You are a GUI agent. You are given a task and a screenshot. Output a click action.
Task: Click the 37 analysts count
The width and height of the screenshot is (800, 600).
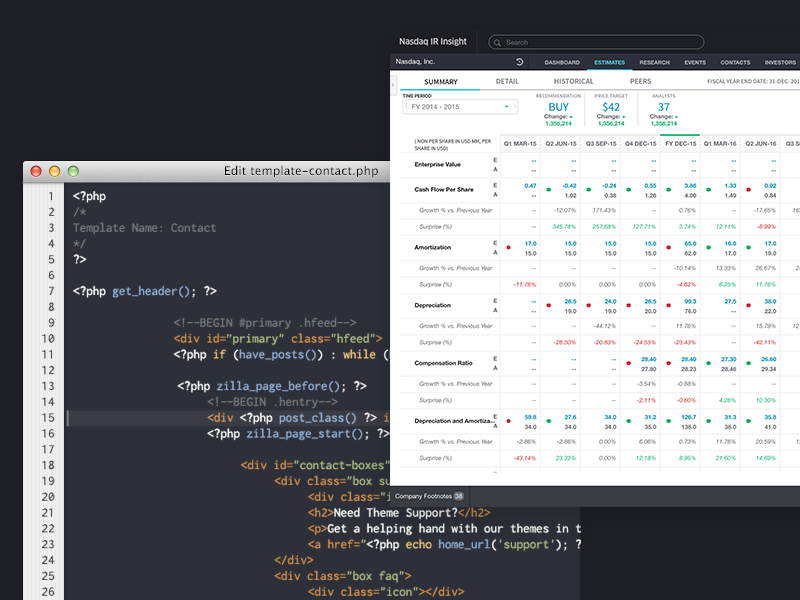(663, 107)
